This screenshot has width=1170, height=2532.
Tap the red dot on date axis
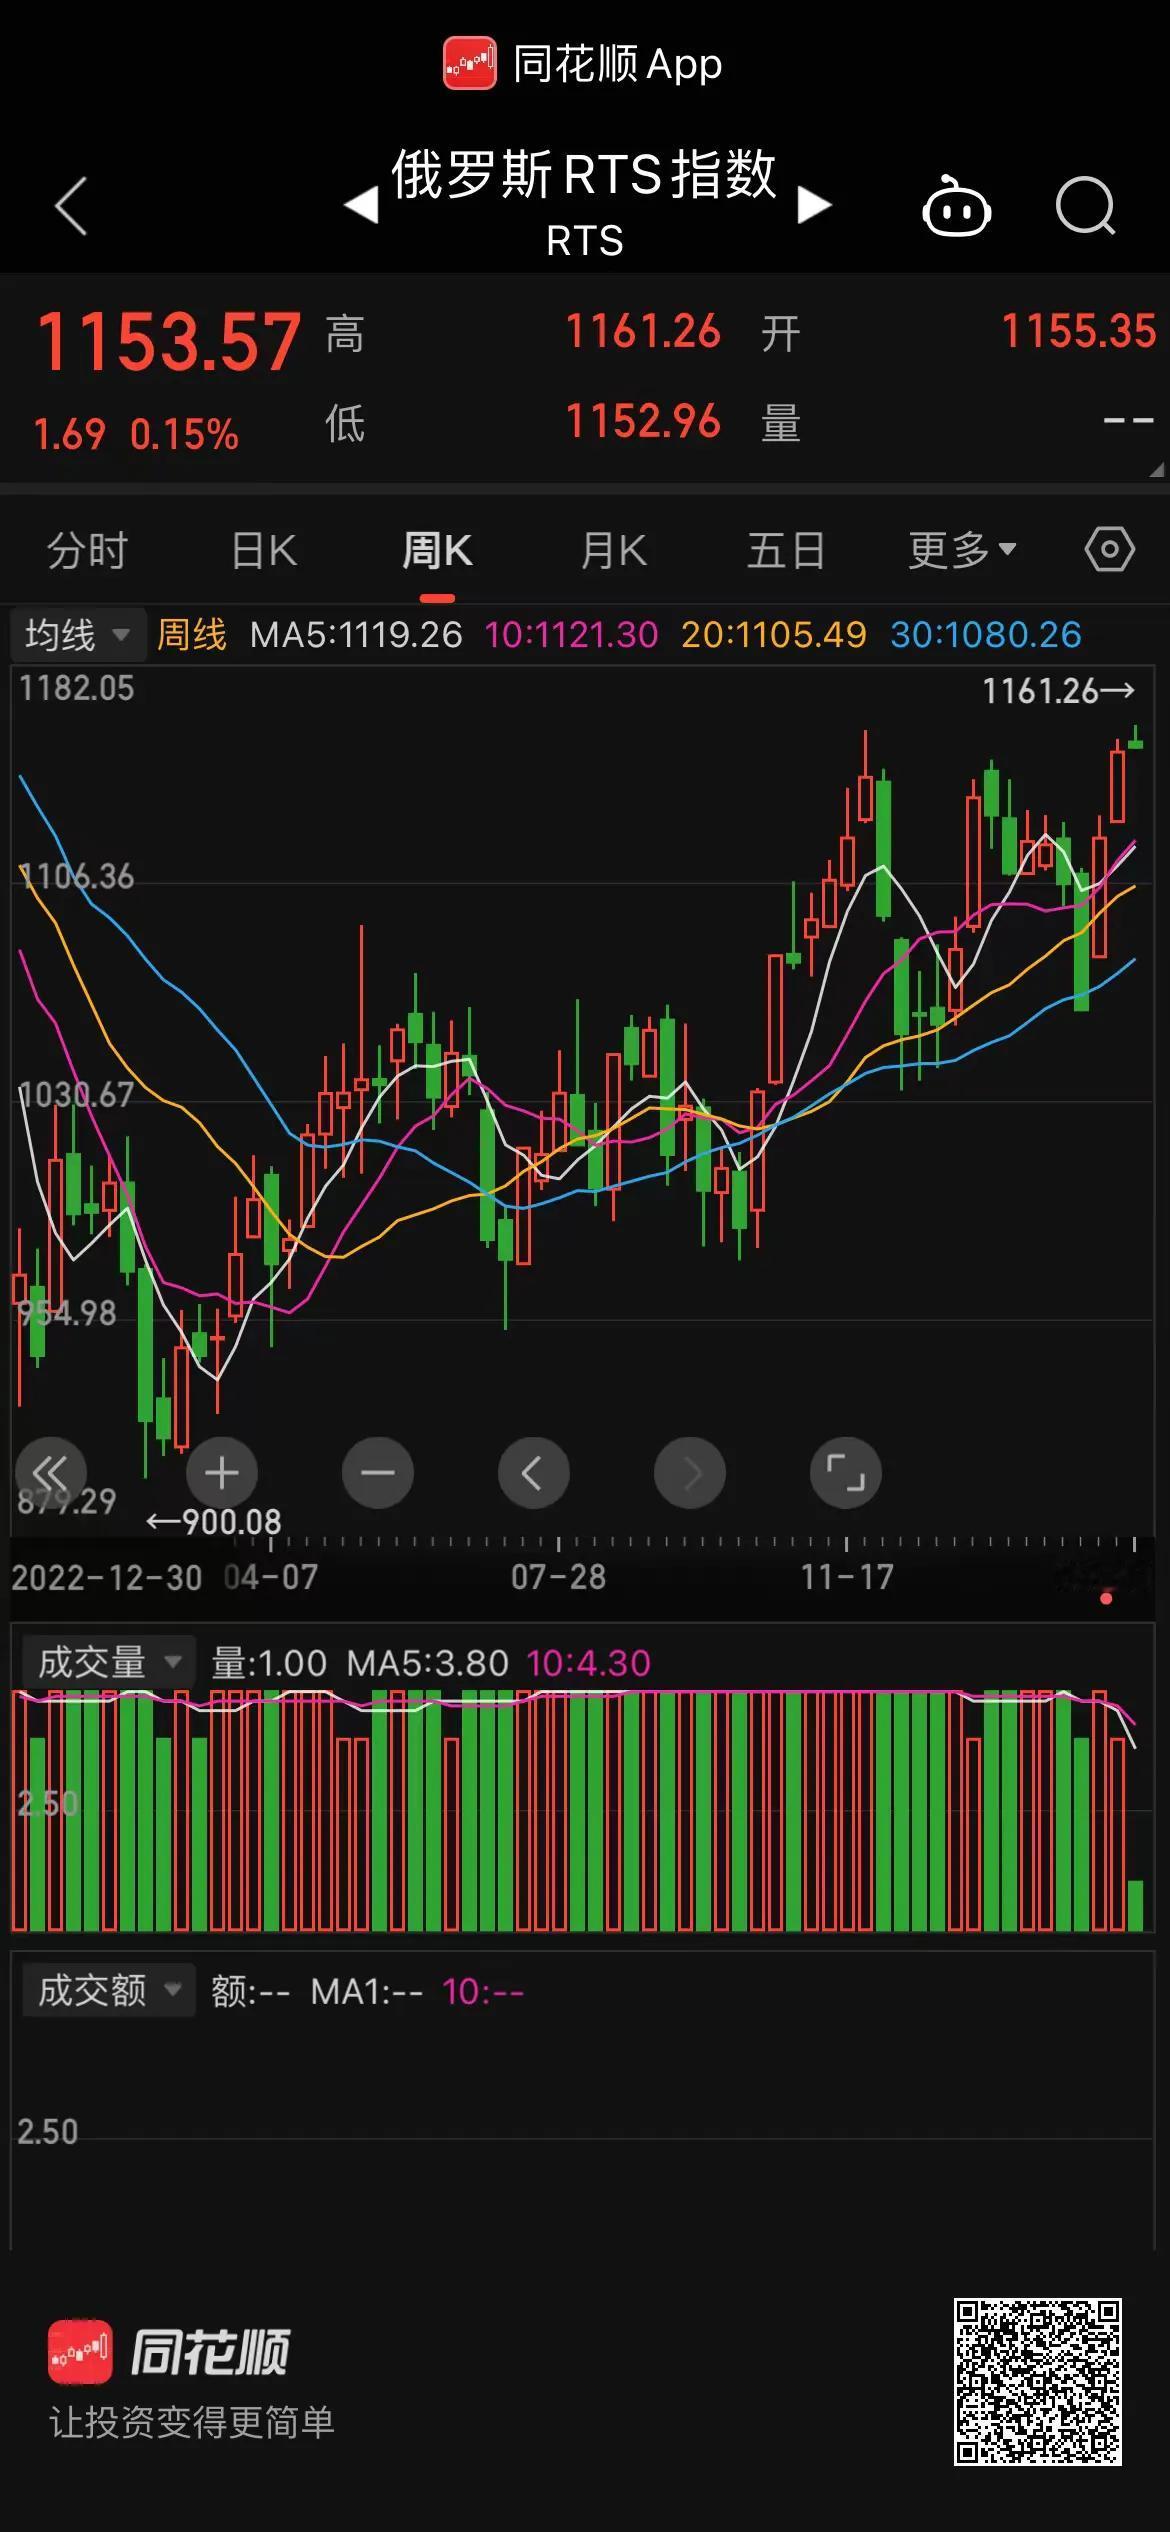coord(1106,1599)
